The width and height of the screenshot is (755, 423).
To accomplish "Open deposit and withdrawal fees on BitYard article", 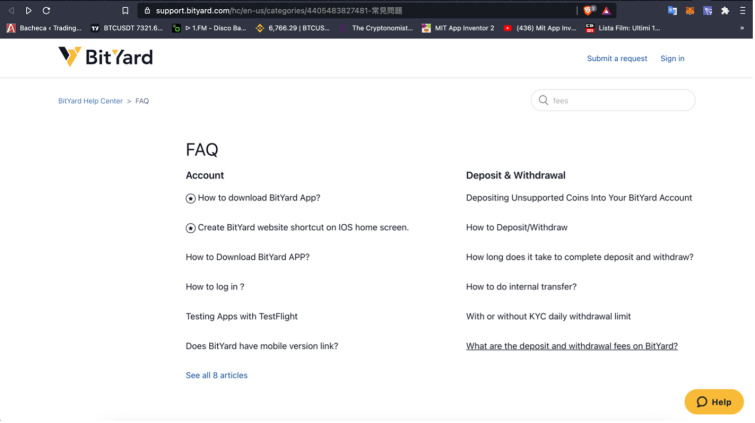I will click(x=572, y=346).
